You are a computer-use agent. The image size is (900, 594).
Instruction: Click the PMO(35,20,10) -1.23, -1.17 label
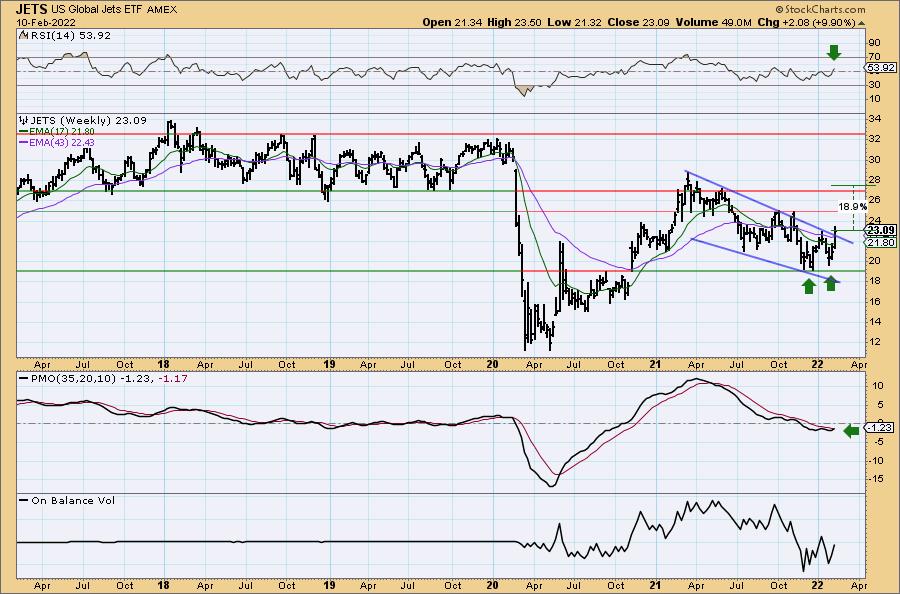point(109,379)
